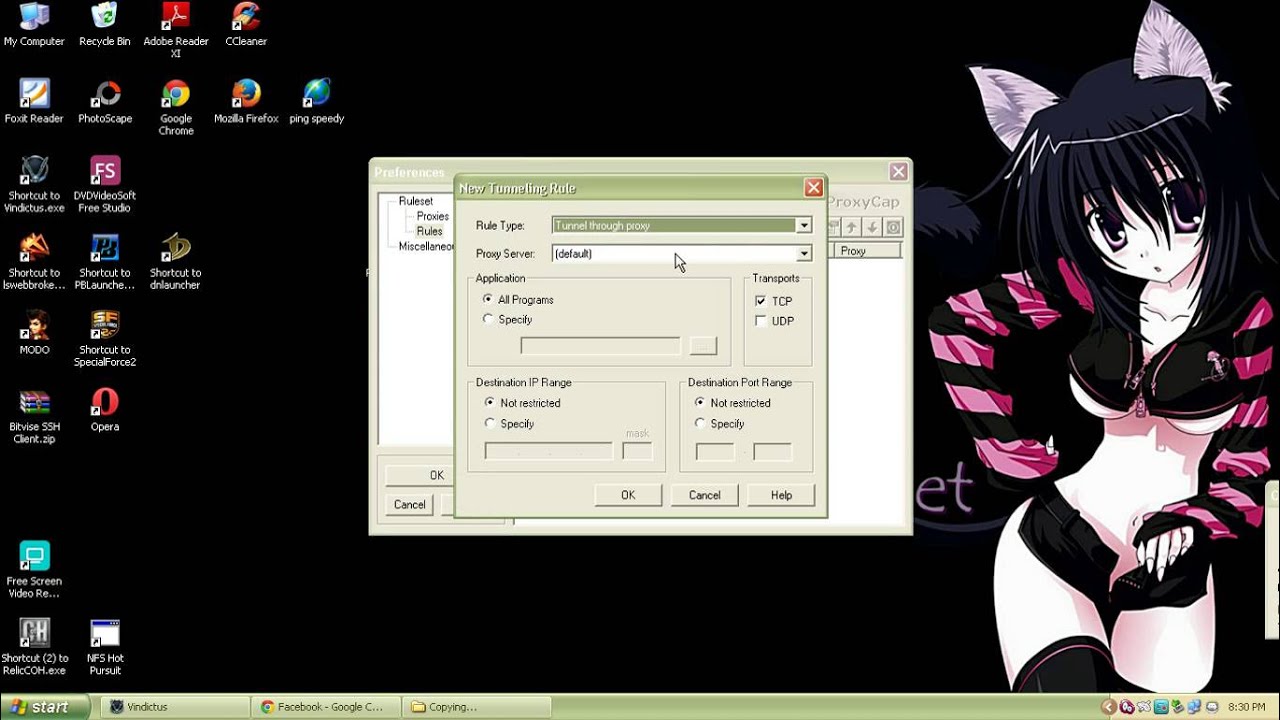Switch to Copying... taskbar button
This screenshot has height=720, width=1280.
pos(477,707)
